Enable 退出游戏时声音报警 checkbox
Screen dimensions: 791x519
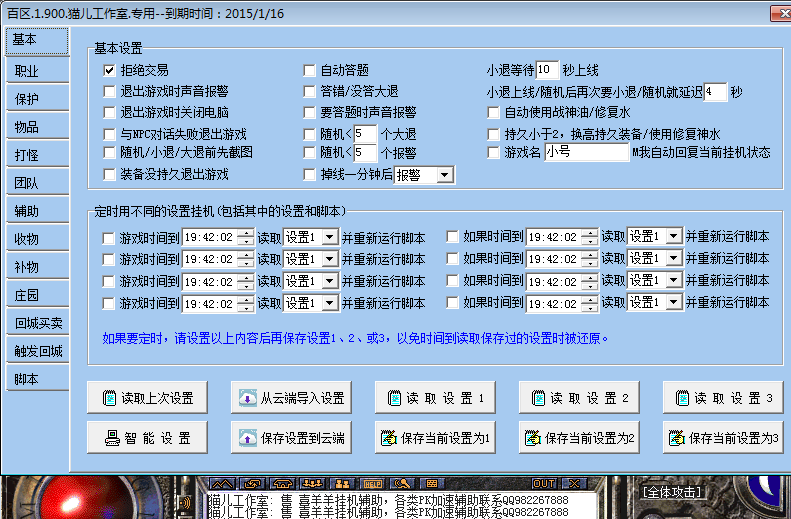pyautogui.click(x=109, y=91)
